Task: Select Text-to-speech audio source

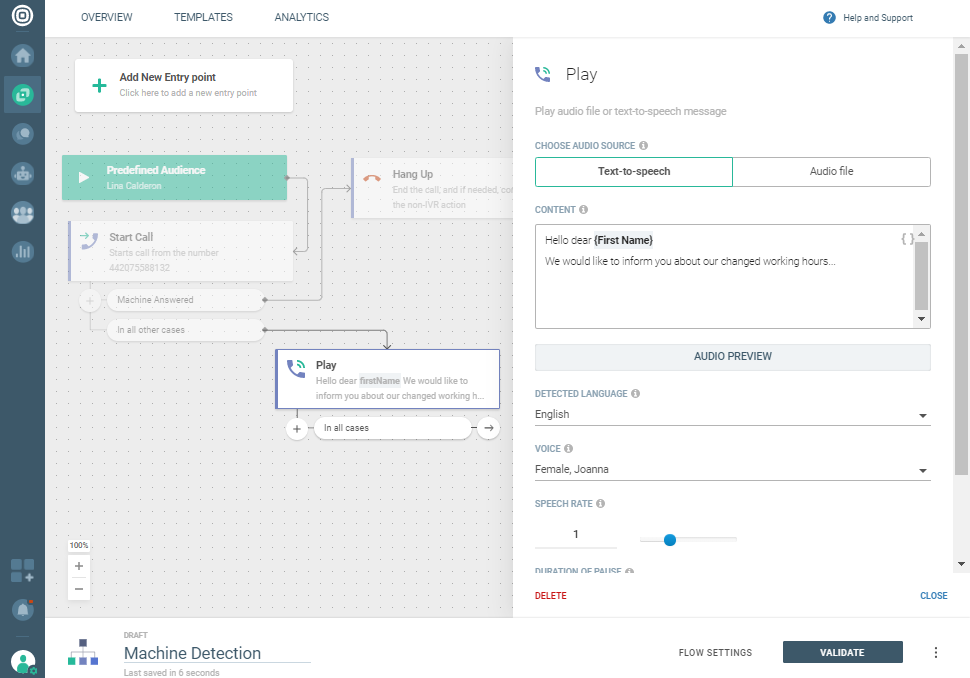Action: (x=634, y=172)
